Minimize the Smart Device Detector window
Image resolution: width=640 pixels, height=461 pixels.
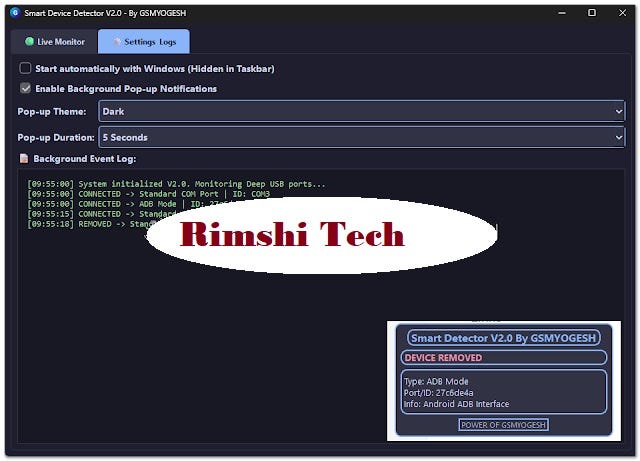[562, 13]
